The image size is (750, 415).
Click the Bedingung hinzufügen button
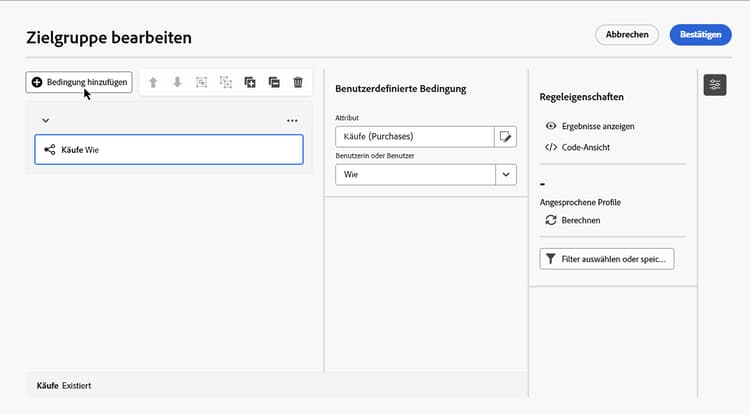[79, 82]
